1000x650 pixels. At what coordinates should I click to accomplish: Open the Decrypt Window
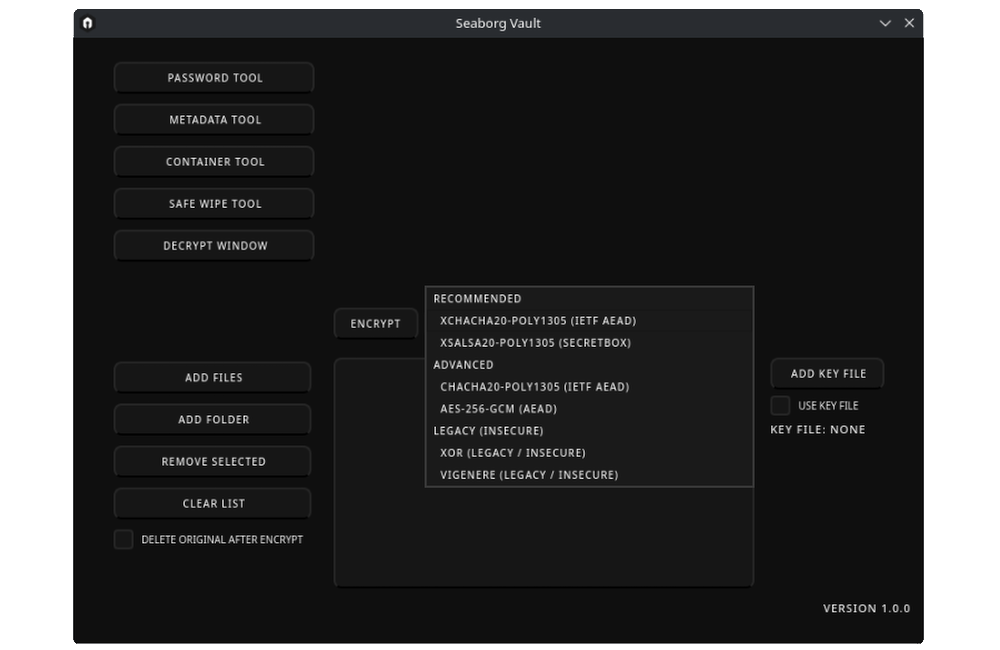click(214, 246)
